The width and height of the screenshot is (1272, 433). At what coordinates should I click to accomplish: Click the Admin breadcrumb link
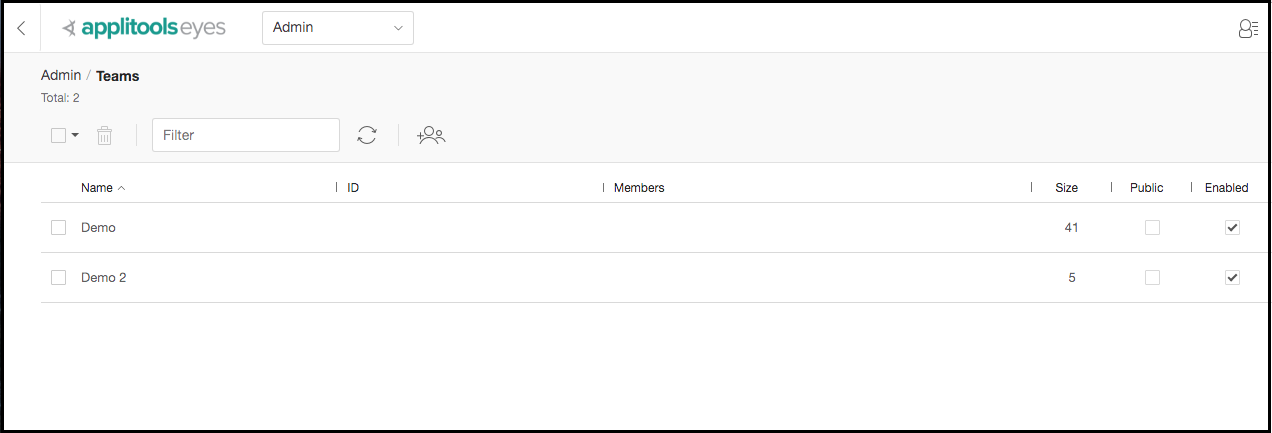[x=61, y=76]
